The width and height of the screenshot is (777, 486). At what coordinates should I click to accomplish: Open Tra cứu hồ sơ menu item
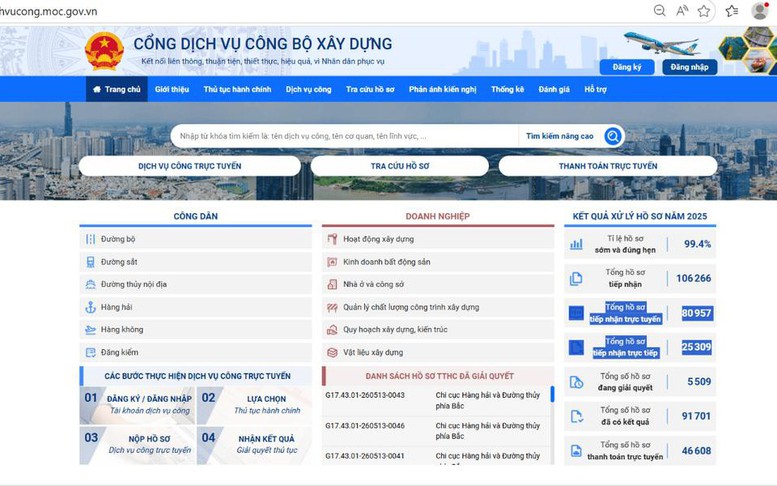coord(370,89)
